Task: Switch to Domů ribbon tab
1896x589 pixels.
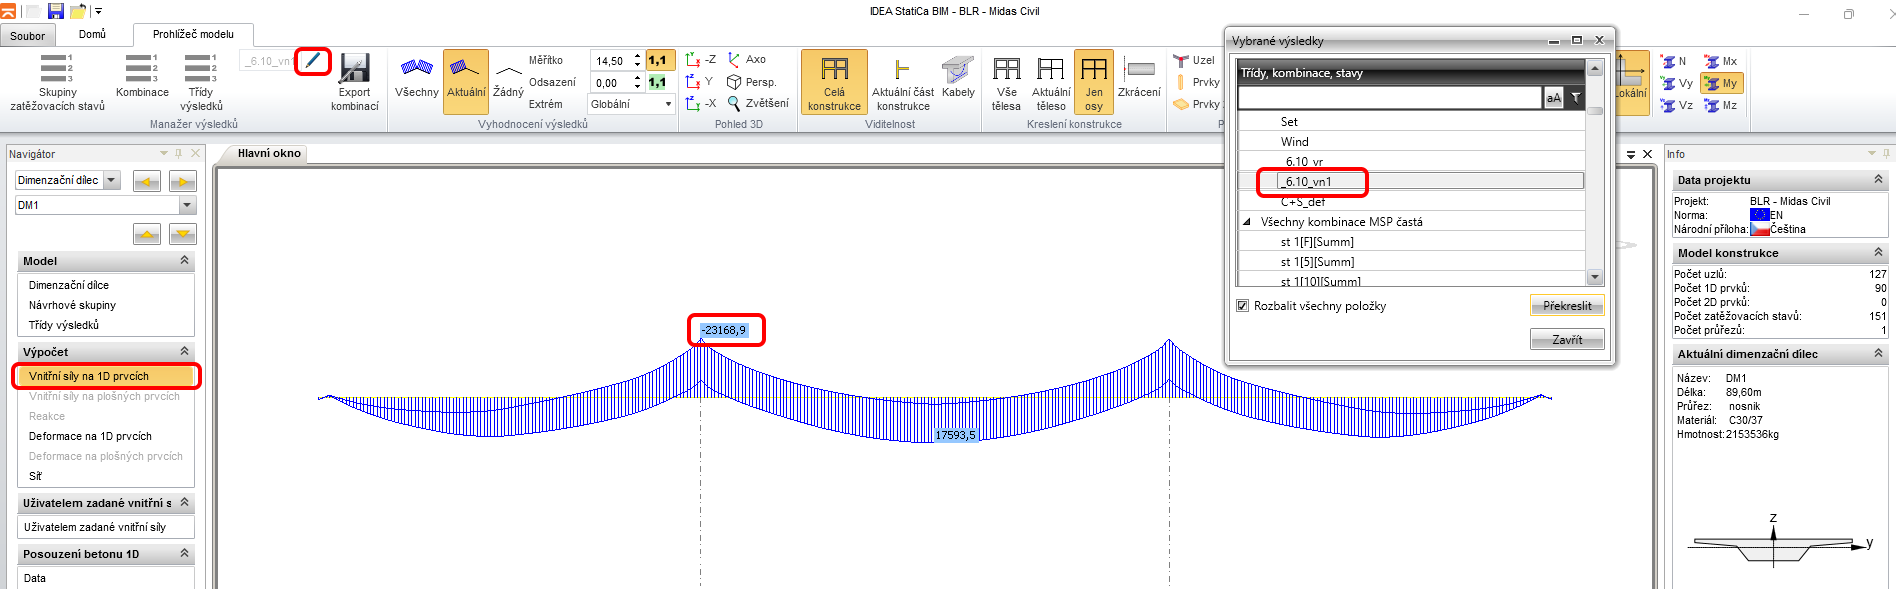Action: (x=92, y=34)
